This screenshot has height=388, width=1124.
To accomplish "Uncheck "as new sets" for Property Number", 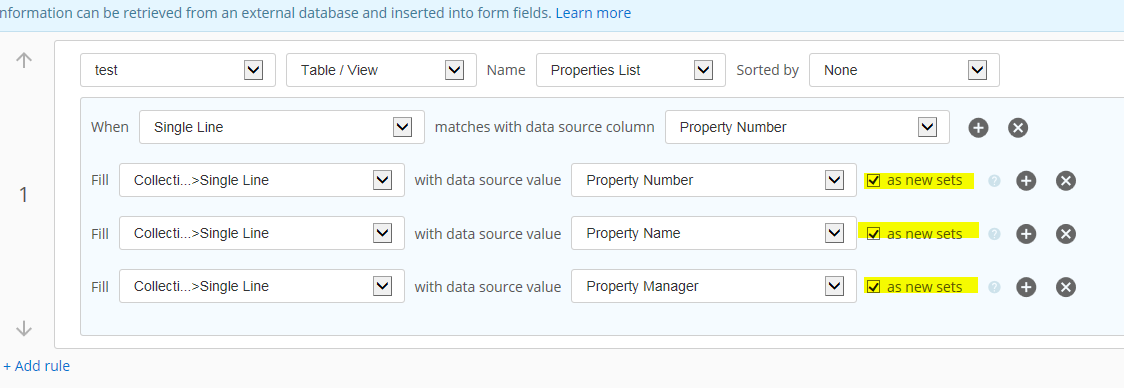I will click(x=873, y=181).
